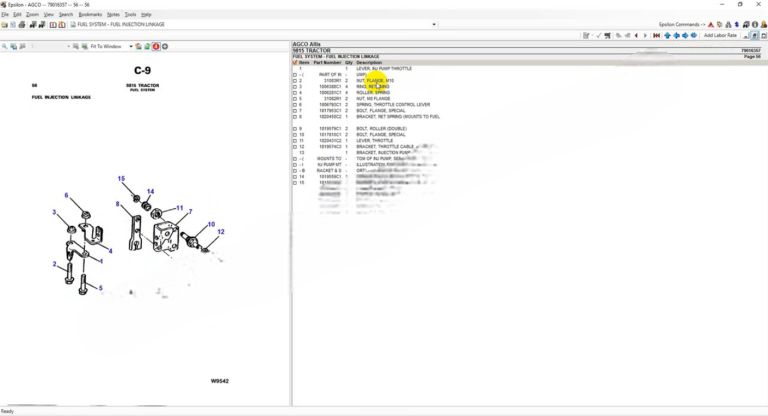
Task: Click the open folder toolbar icon
Action: click(5, 24)
